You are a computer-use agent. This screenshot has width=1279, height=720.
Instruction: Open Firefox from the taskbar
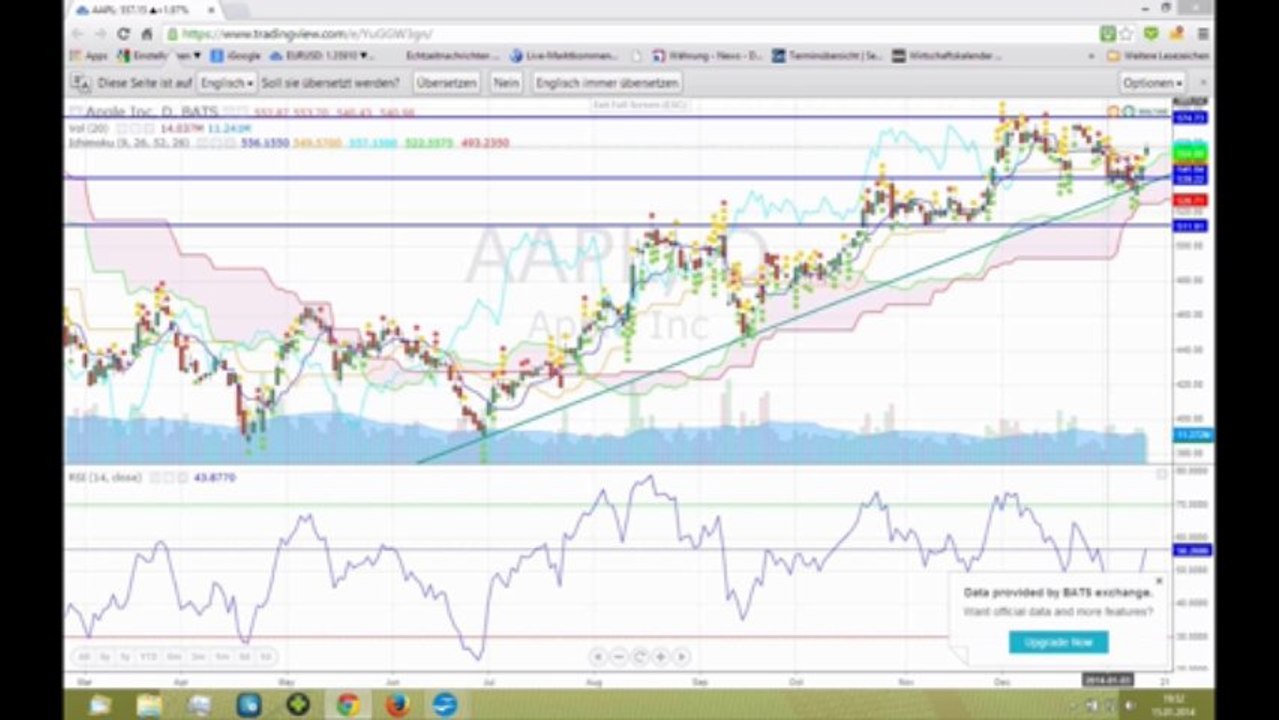(x=397, y=705)
